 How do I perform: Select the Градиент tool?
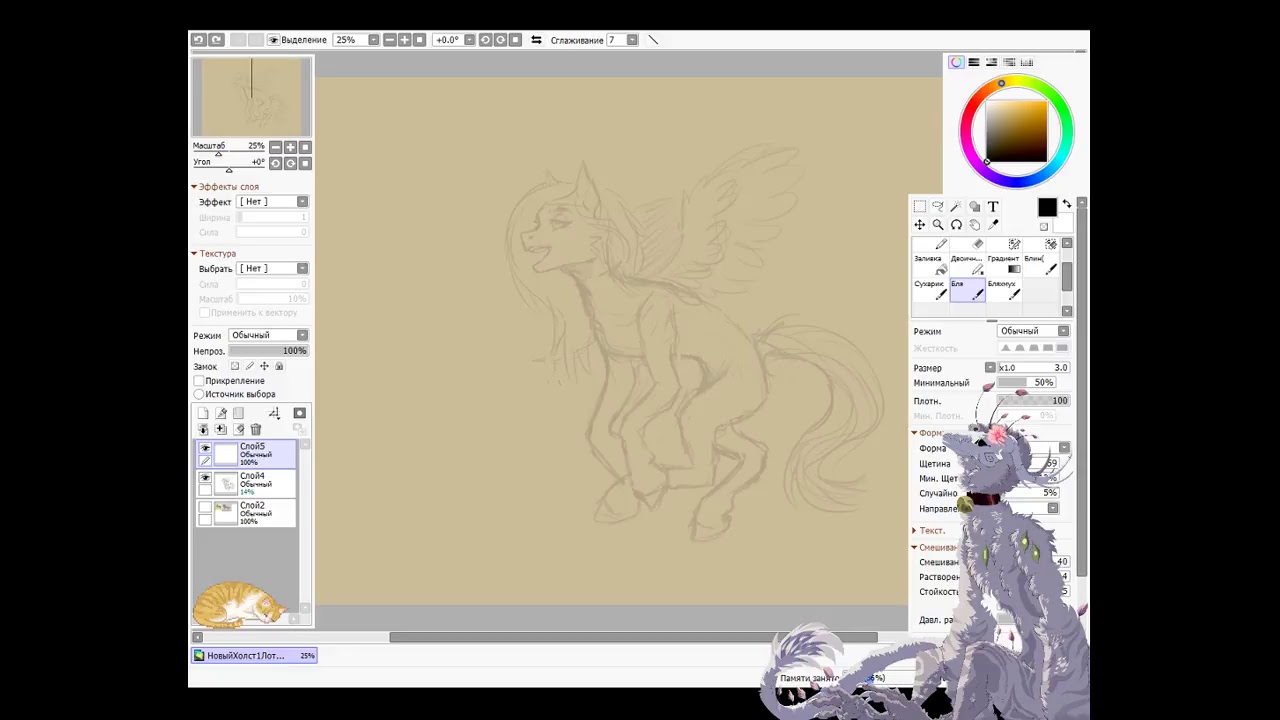pyautogui.click(x=1003, y=263)
